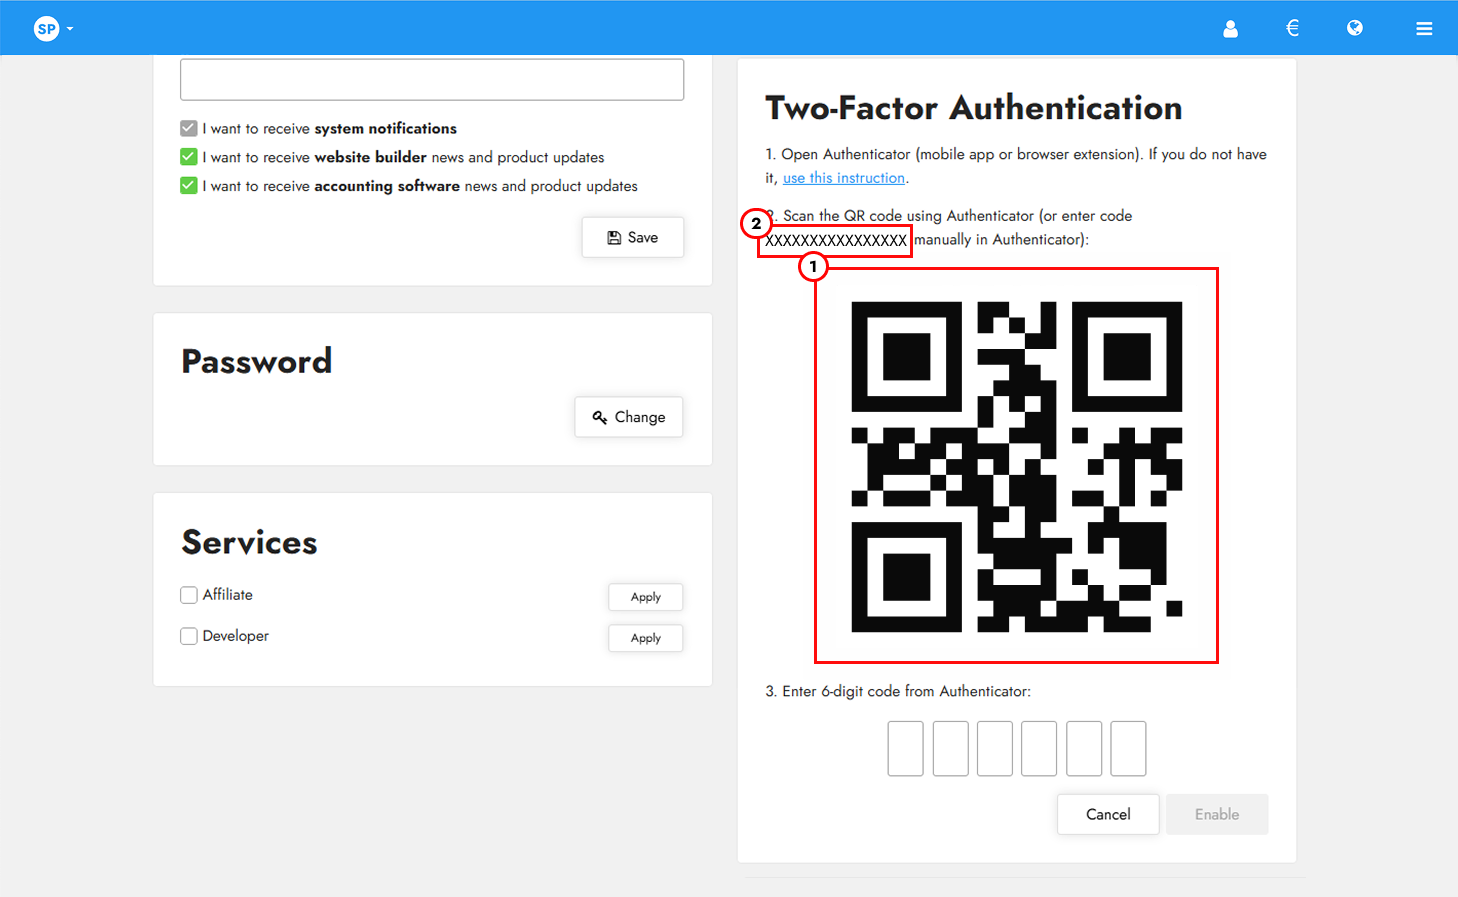
Task: Select the euro currency icon
Action: coord(1292,28)
